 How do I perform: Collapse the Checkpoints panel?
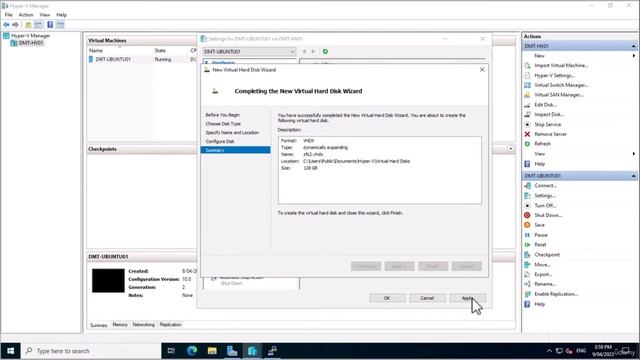click(510, 149)
